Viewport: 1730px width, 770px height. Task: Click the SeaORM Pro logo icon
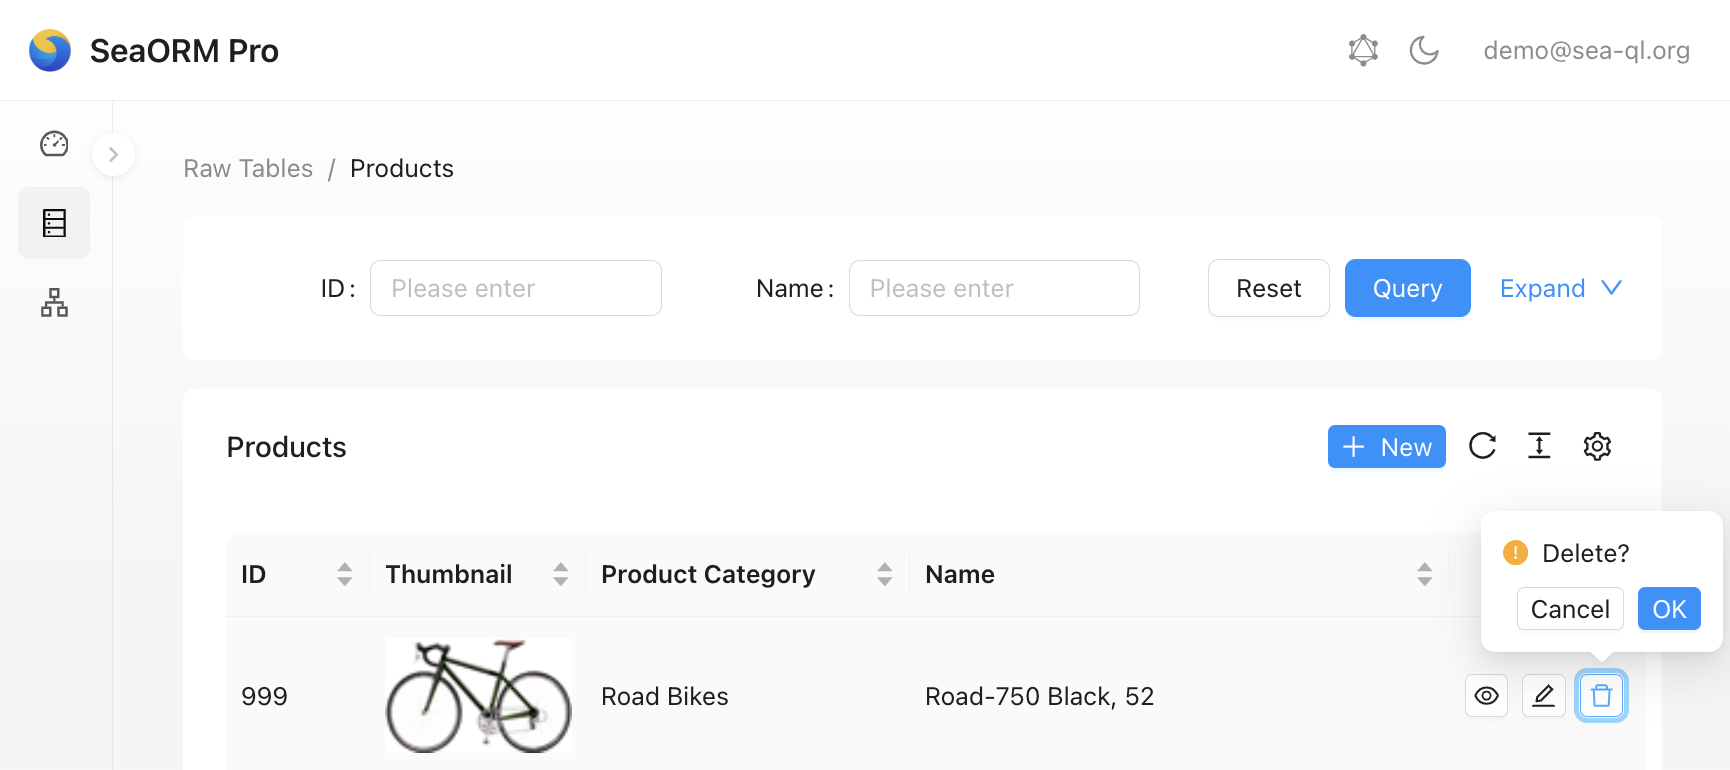coord(50,50)
